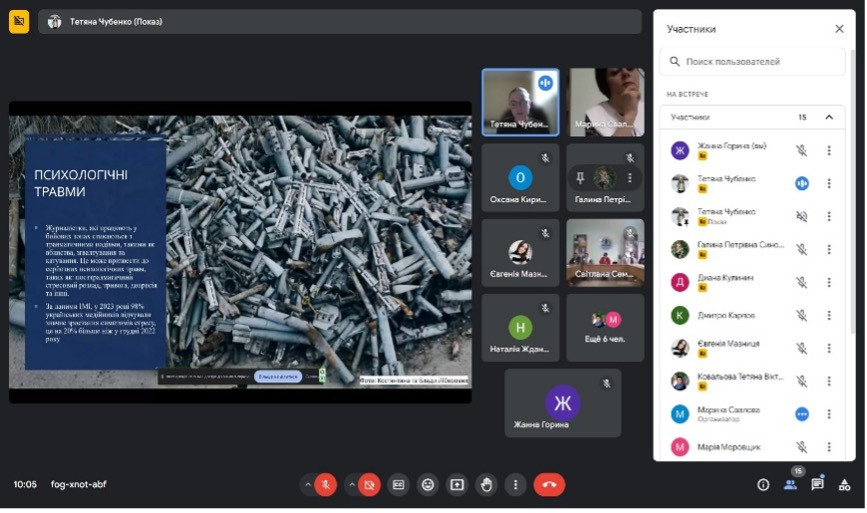Open options for Галина Петрівна row
This screenshot has height=513, width=867.
(829, 249)
